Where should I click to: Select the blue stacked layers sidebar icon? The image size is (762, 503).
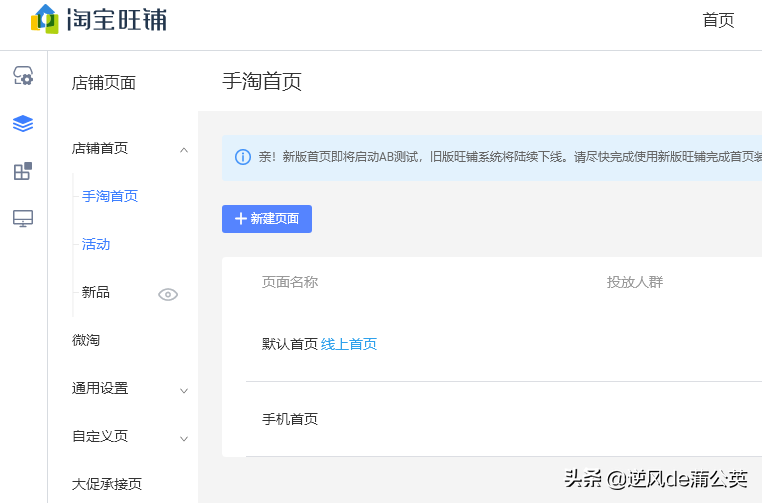click(23, 123)
